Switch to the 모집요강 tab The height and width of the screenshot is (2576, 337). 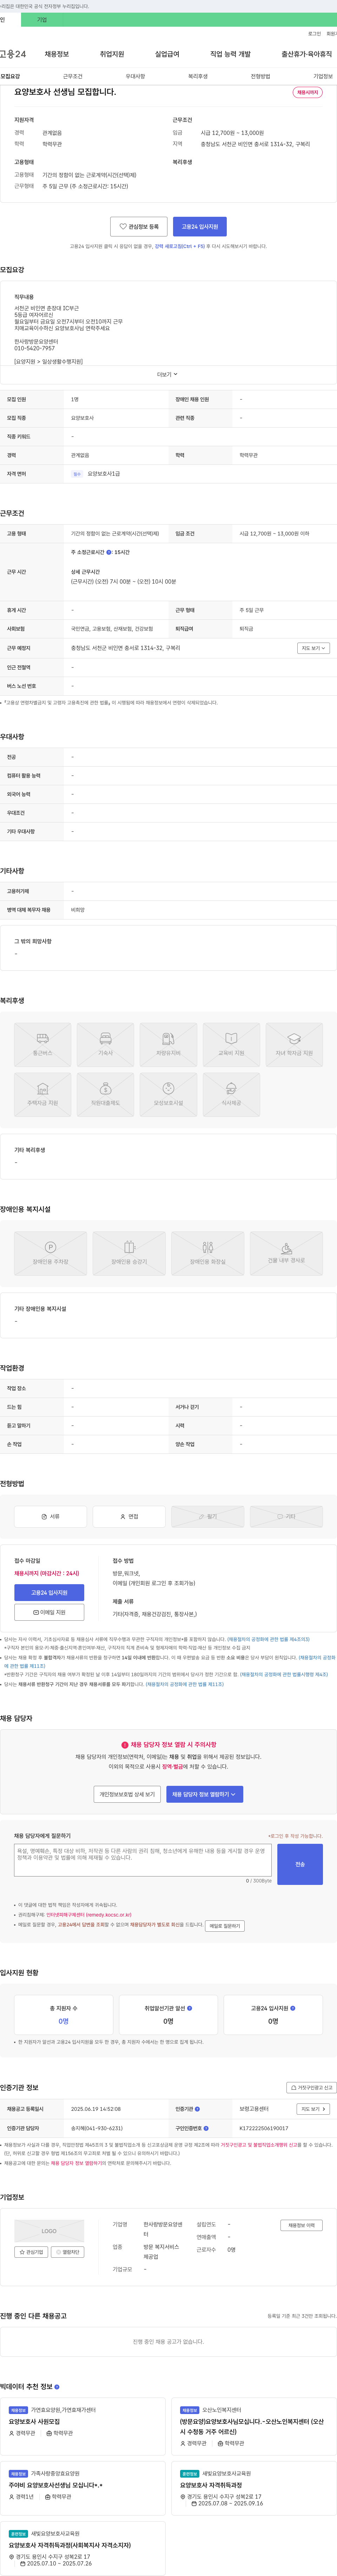[x=10, y=76]
